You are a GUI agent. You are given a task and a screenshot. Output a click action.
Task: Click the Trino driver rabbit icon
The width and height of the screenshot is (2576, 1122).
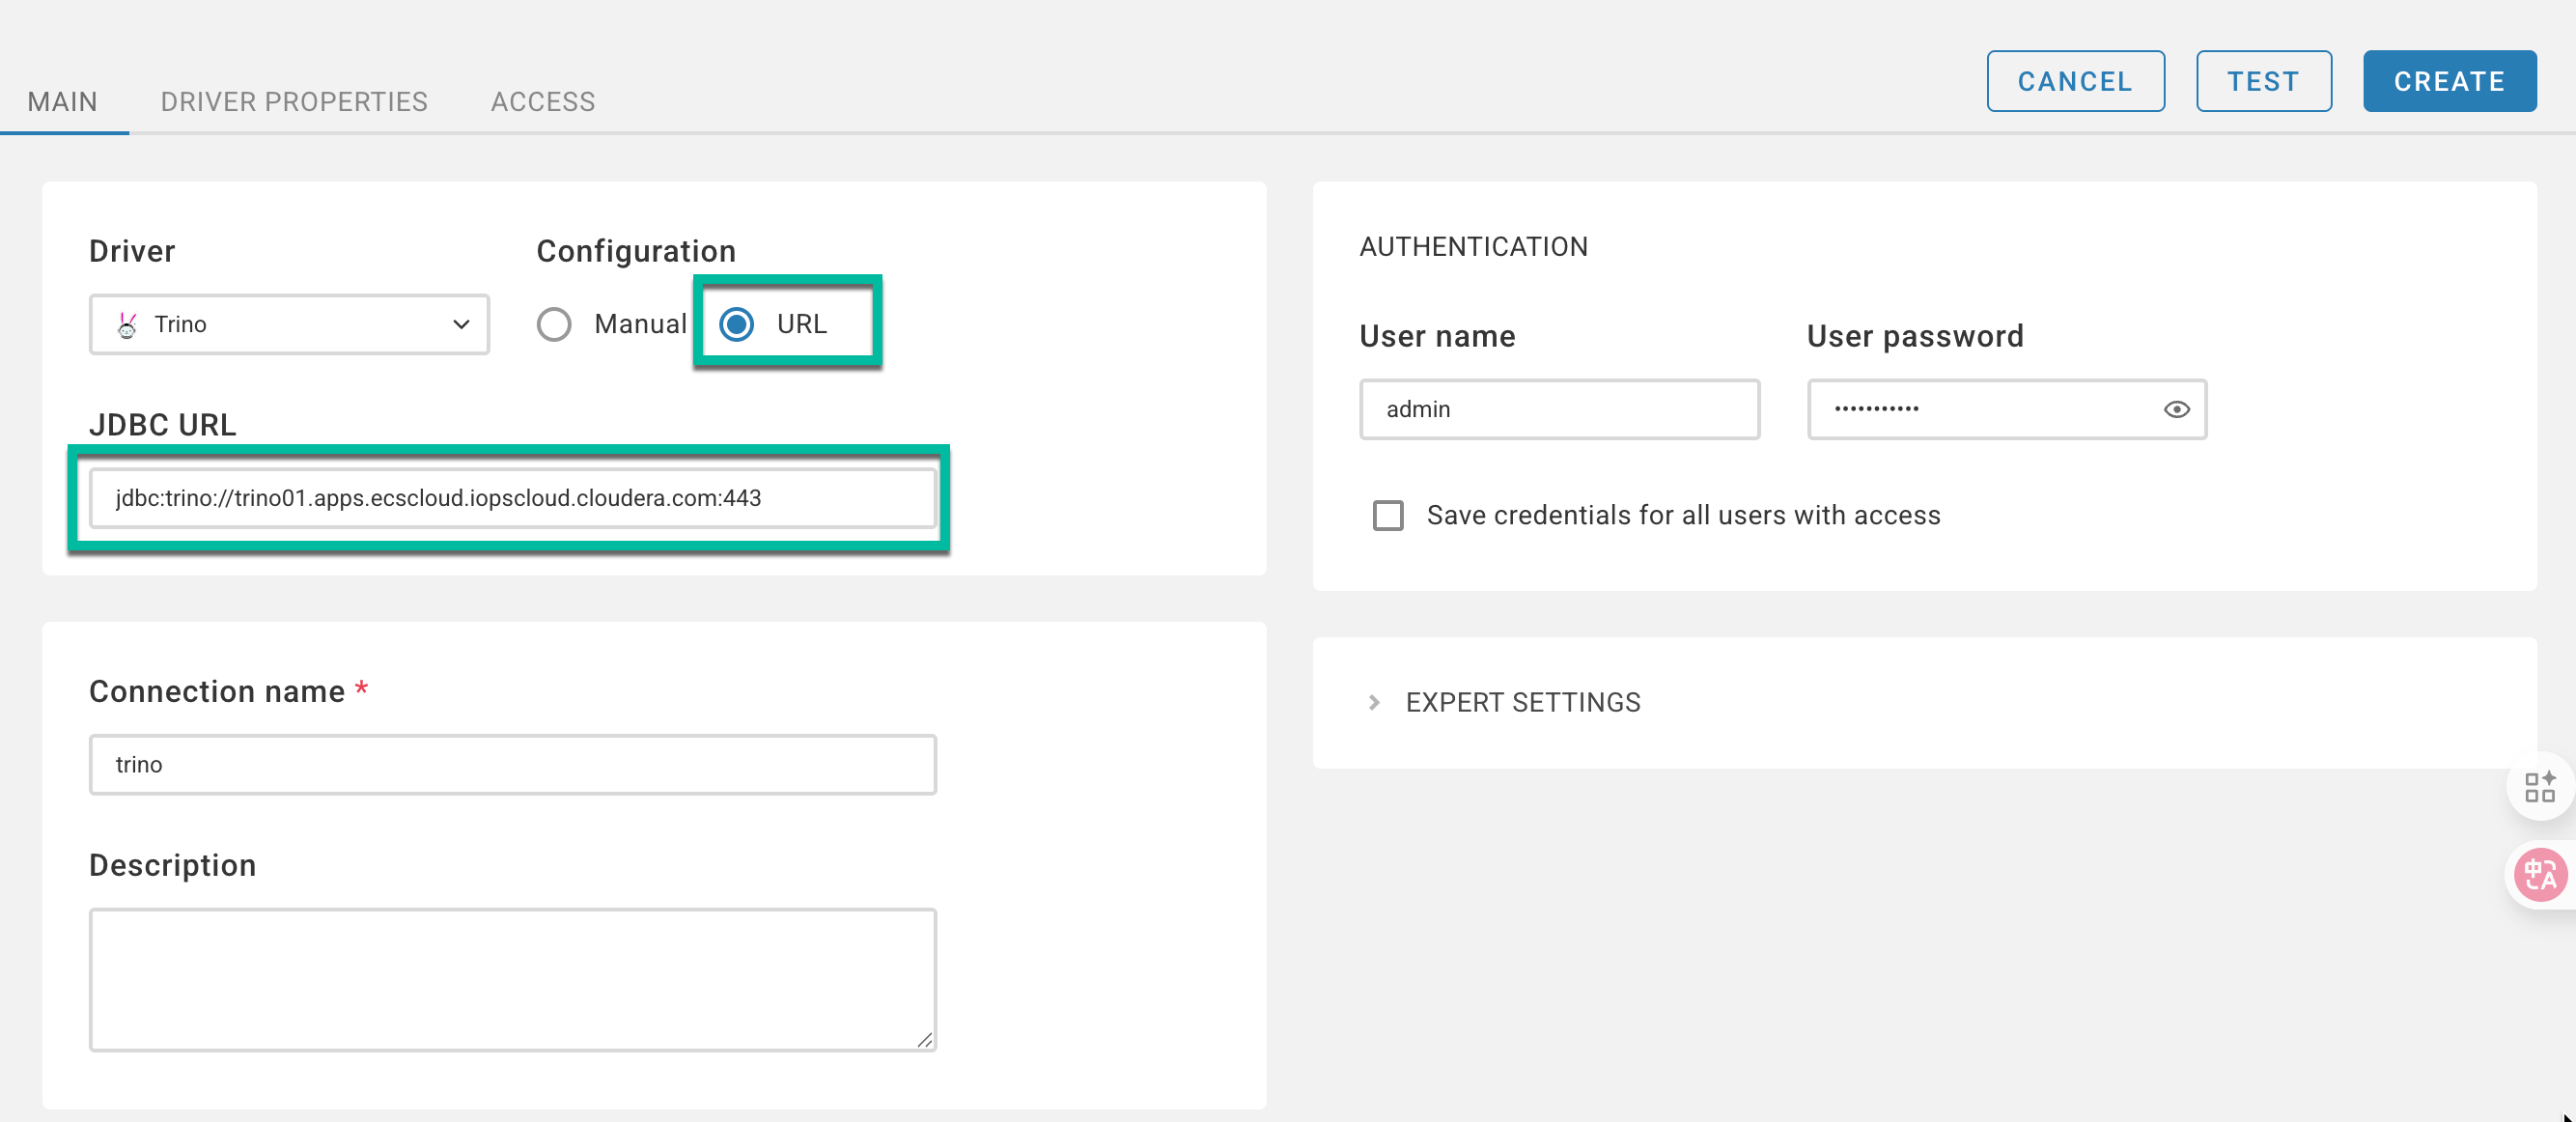point(127,325)
